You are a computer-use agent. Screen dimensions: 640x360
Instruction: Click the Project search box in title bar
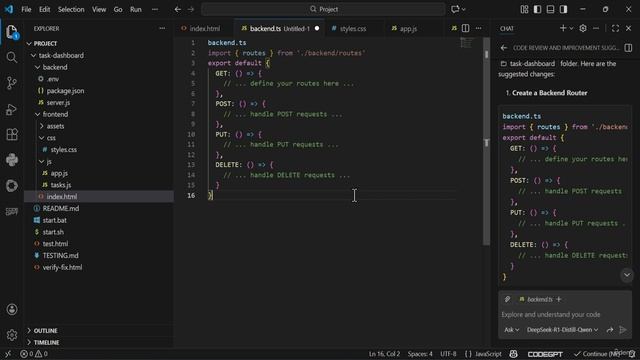coord(323,9)
